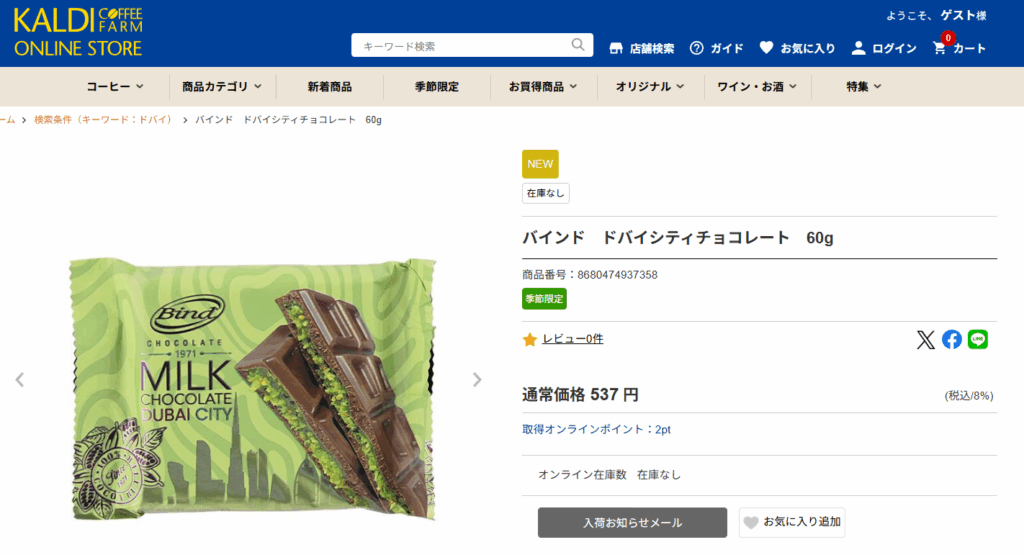Click 入荷お知らせメール button
Viewport: 1024px width, 555px height.
click(632, 522)
